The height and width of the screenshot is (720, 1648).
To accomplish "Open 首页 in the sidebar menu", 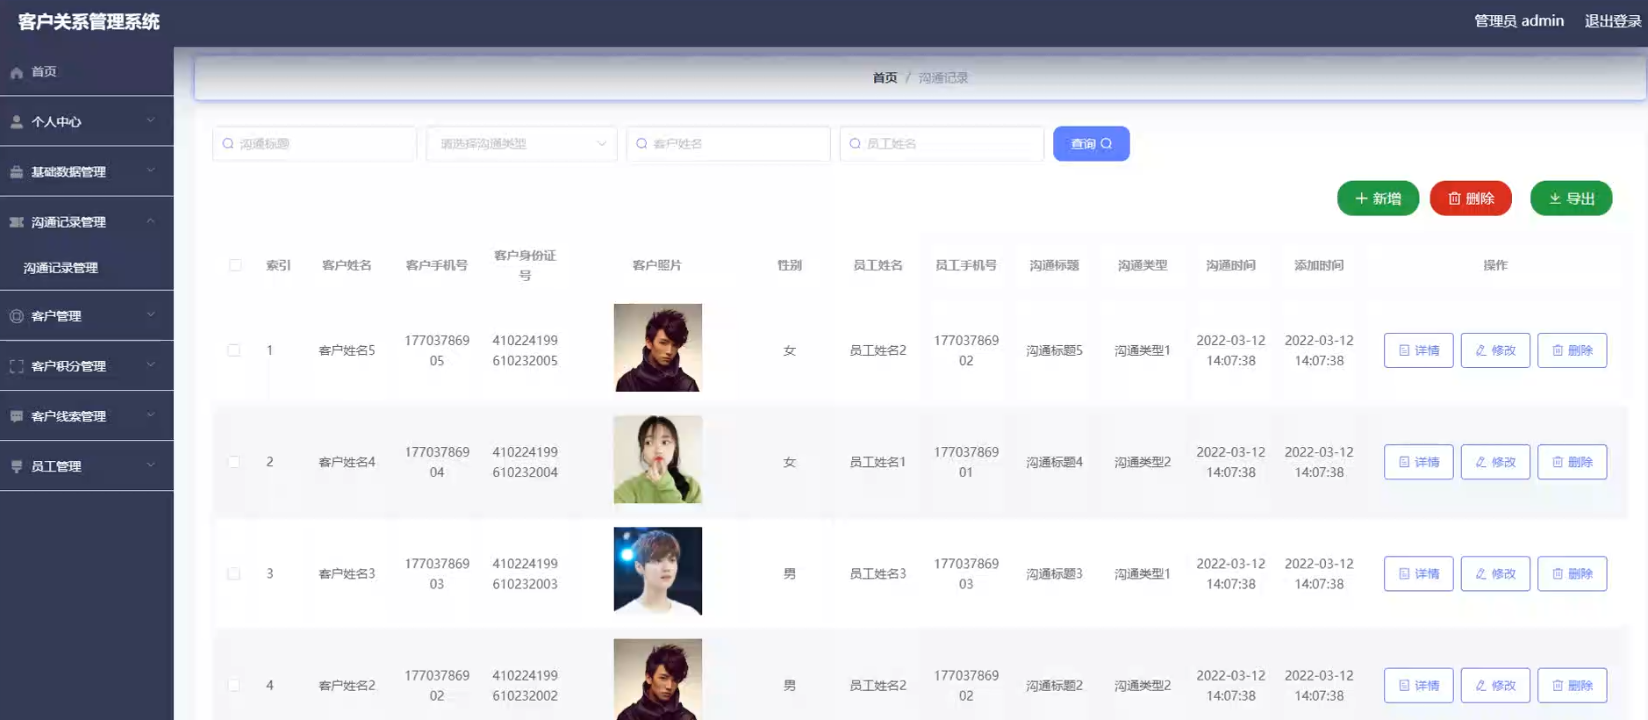I will [87, 72].
